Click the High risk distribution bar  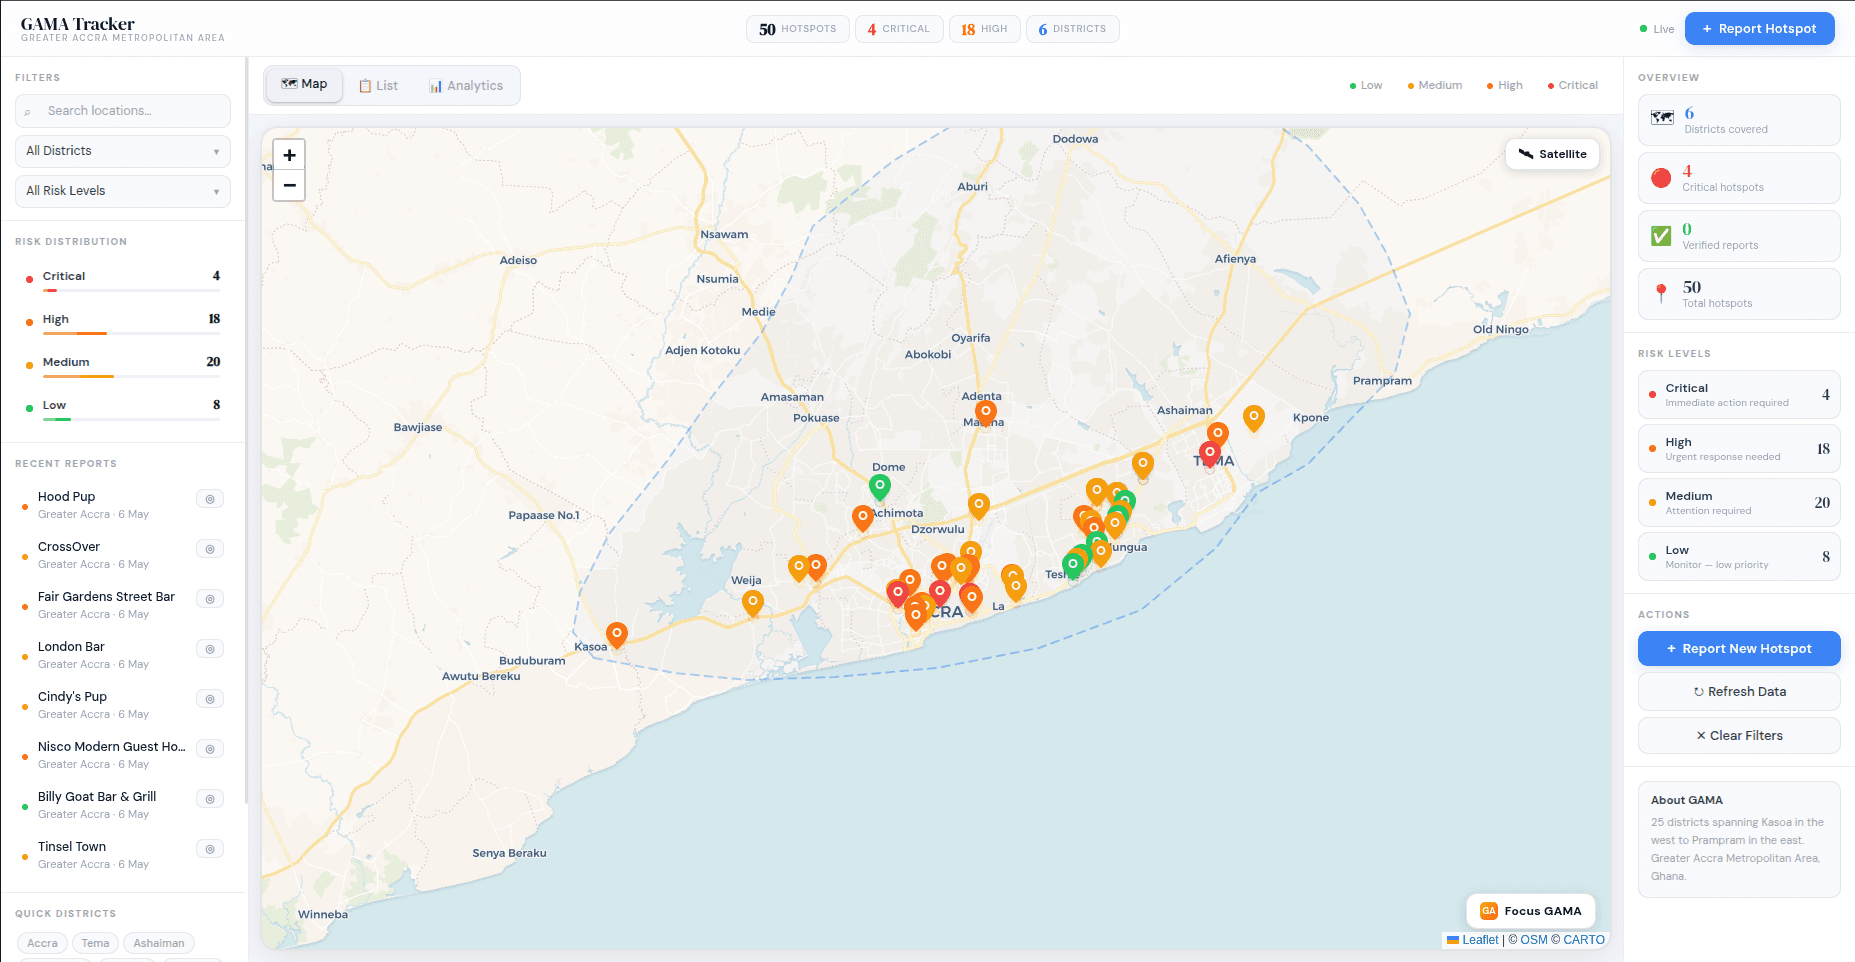pyautogui.click(x=131, y=334)
